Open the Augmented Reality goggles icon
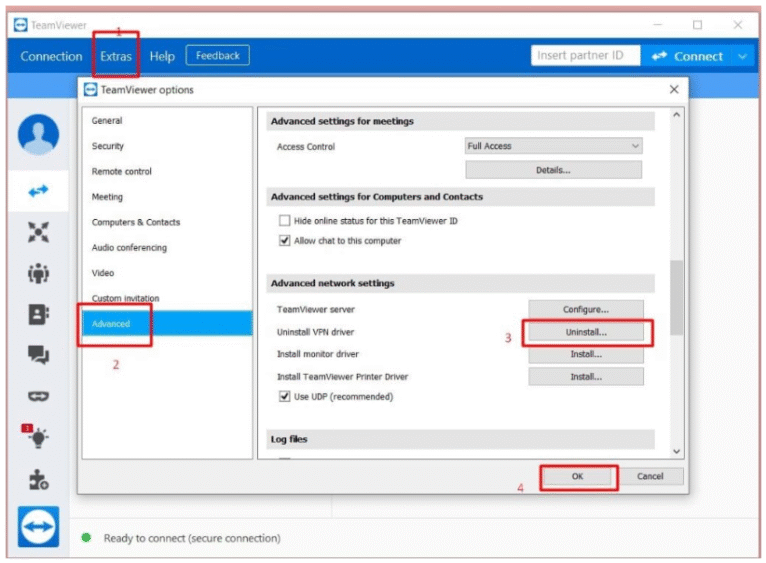The height and width of the screenshot is (563, 766). [x=39, y=396]
